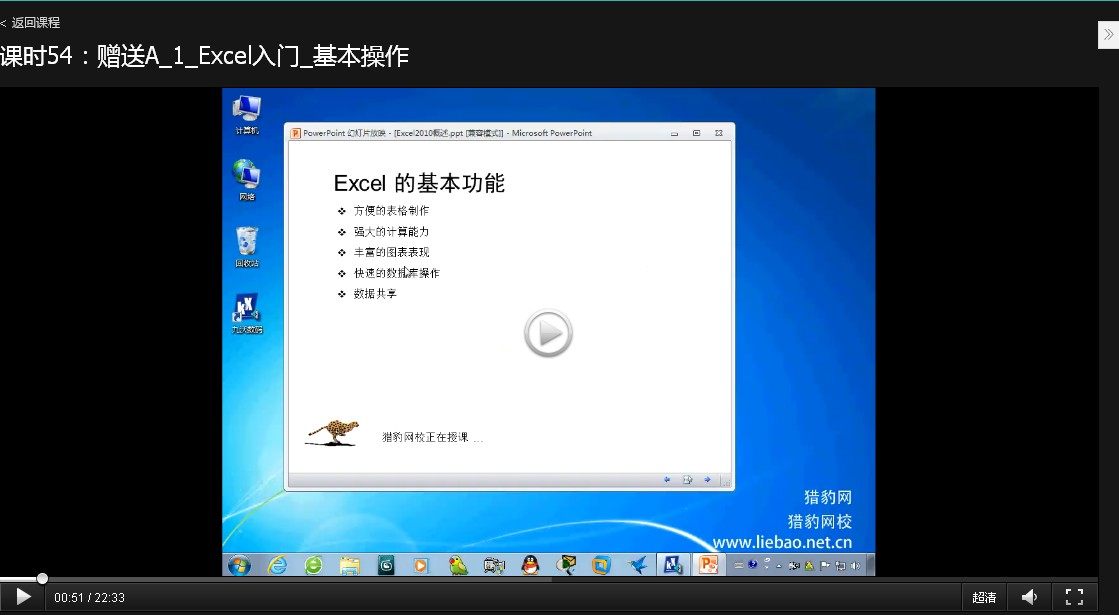Go to next slide arrow in PowerPoint
This screenshot has height=615, width=1119.
707,479
